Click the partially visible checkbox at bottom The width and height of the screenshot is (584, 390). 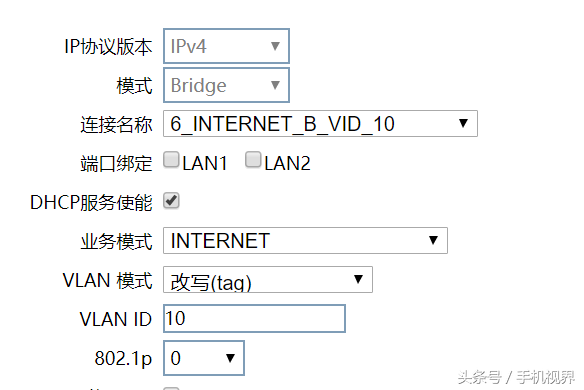click(x=171, y=388)
